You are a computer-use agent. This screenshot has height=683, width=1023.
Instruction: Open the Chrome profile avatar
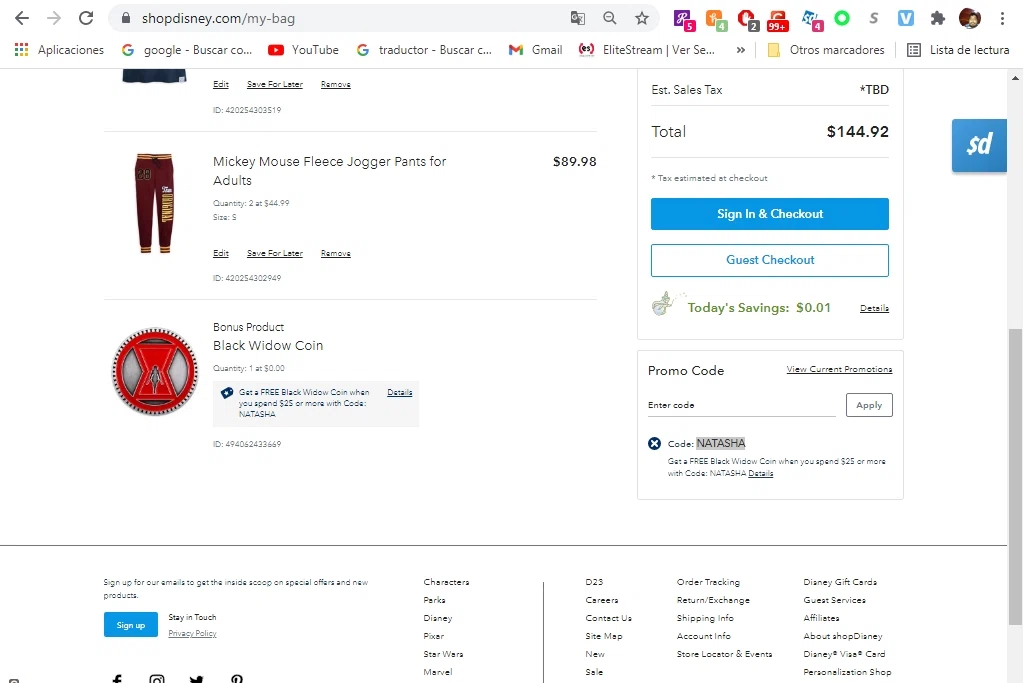tap(970, 18)
